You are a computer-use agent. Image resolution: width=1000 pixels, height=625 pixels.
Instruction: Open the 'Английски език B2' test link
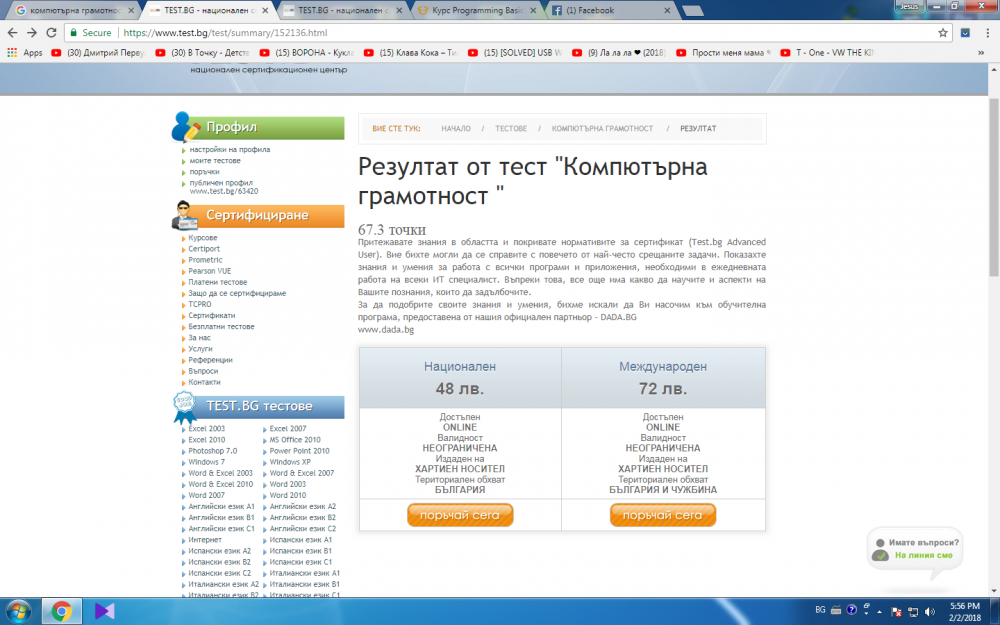[x=302, y=517]
